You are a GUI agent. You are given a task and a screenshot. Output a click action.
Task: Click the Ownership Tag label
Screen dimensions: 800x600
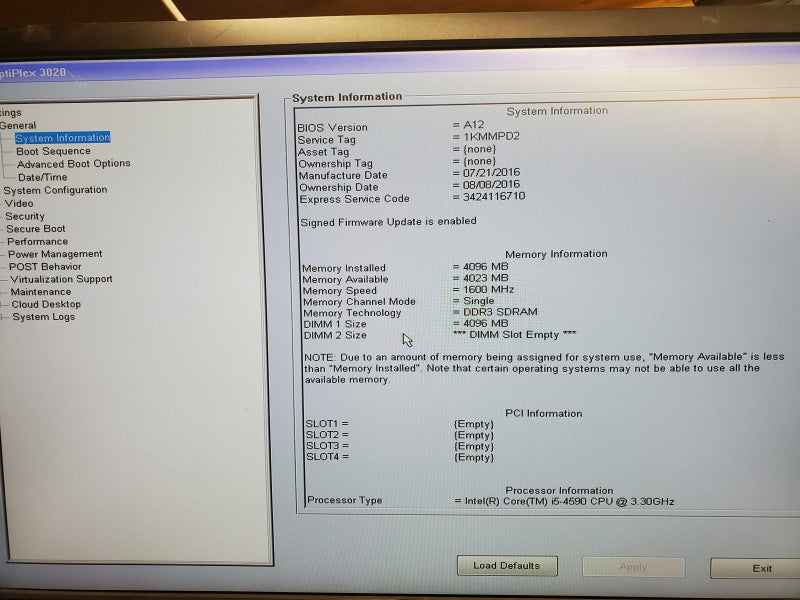coord(336,164)
